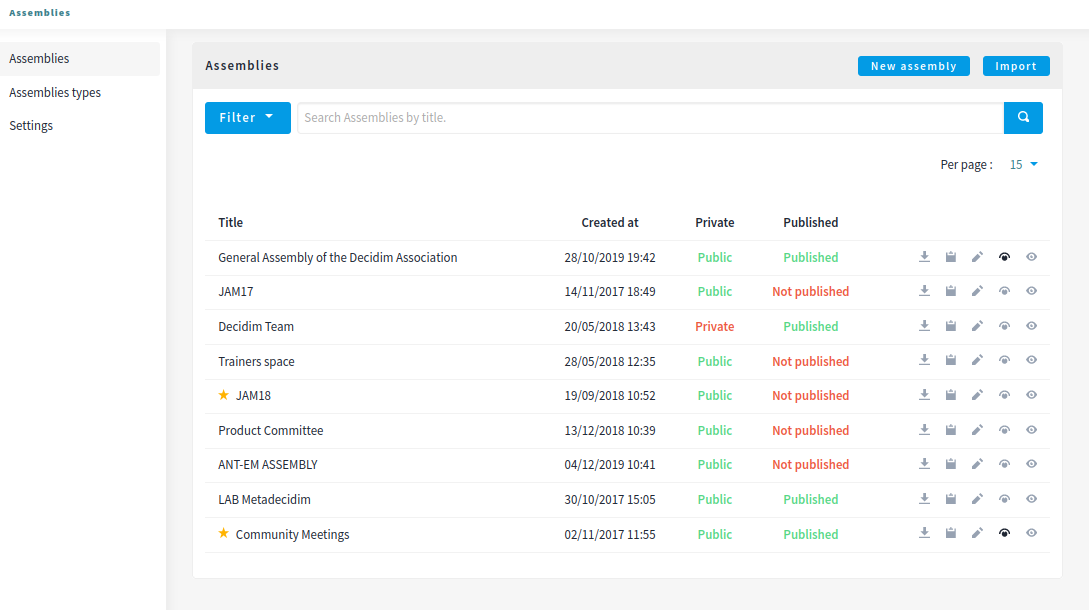
Task: Click the magnifier search button
Action: click(1023, 117)
